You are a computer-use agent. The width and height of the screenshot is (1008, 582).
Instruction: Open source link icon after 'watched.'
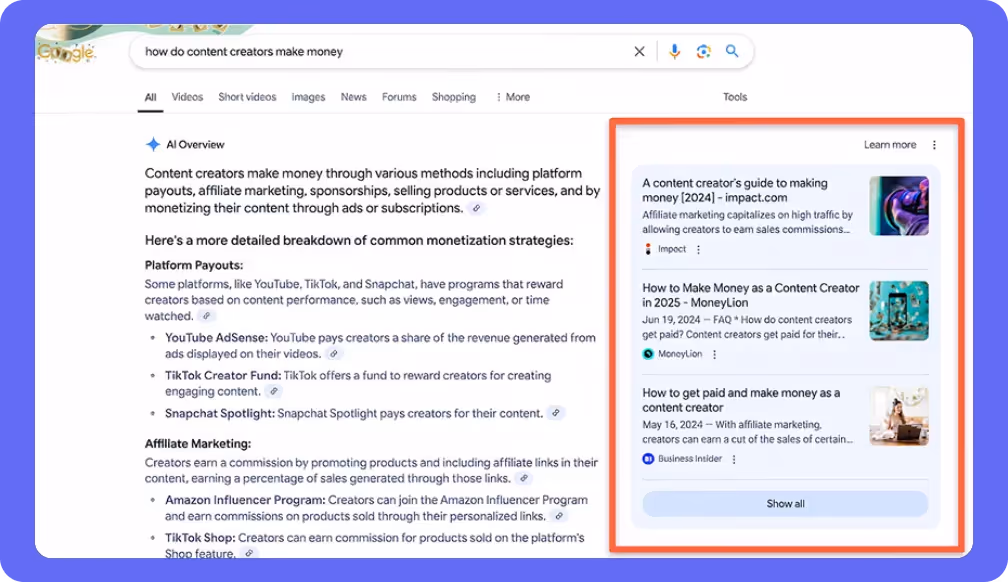[x=206, y=316]
